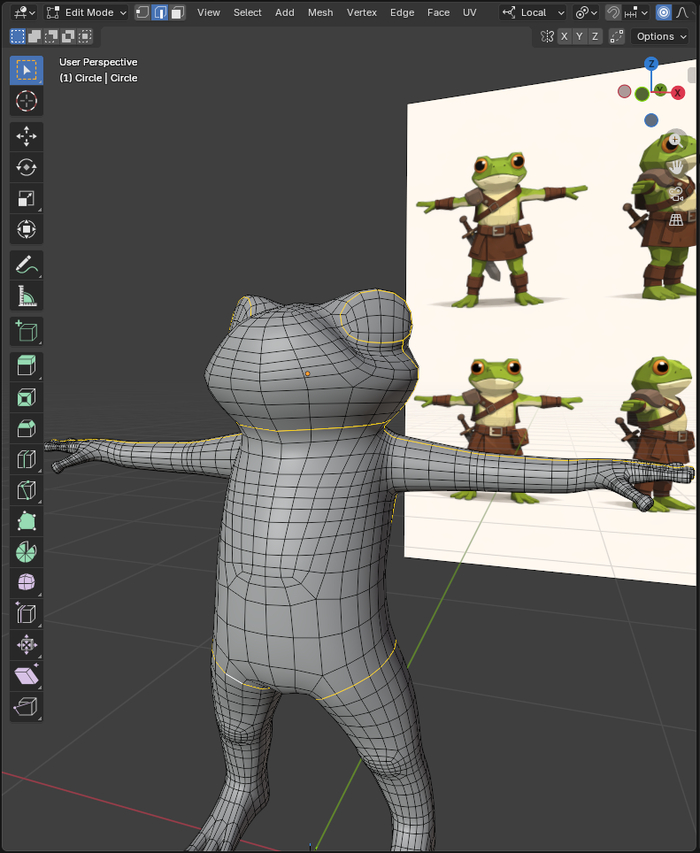This screenshot has width=700, height=853.
Task: Open the Vertex menu
Action: point(361,13)
